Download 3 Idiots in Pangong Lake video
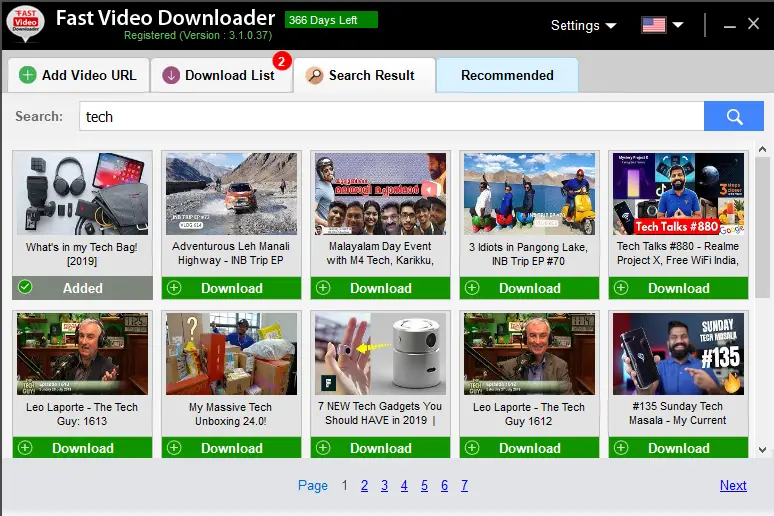This screenshot has width=774, height=516. tap(530, 288)
